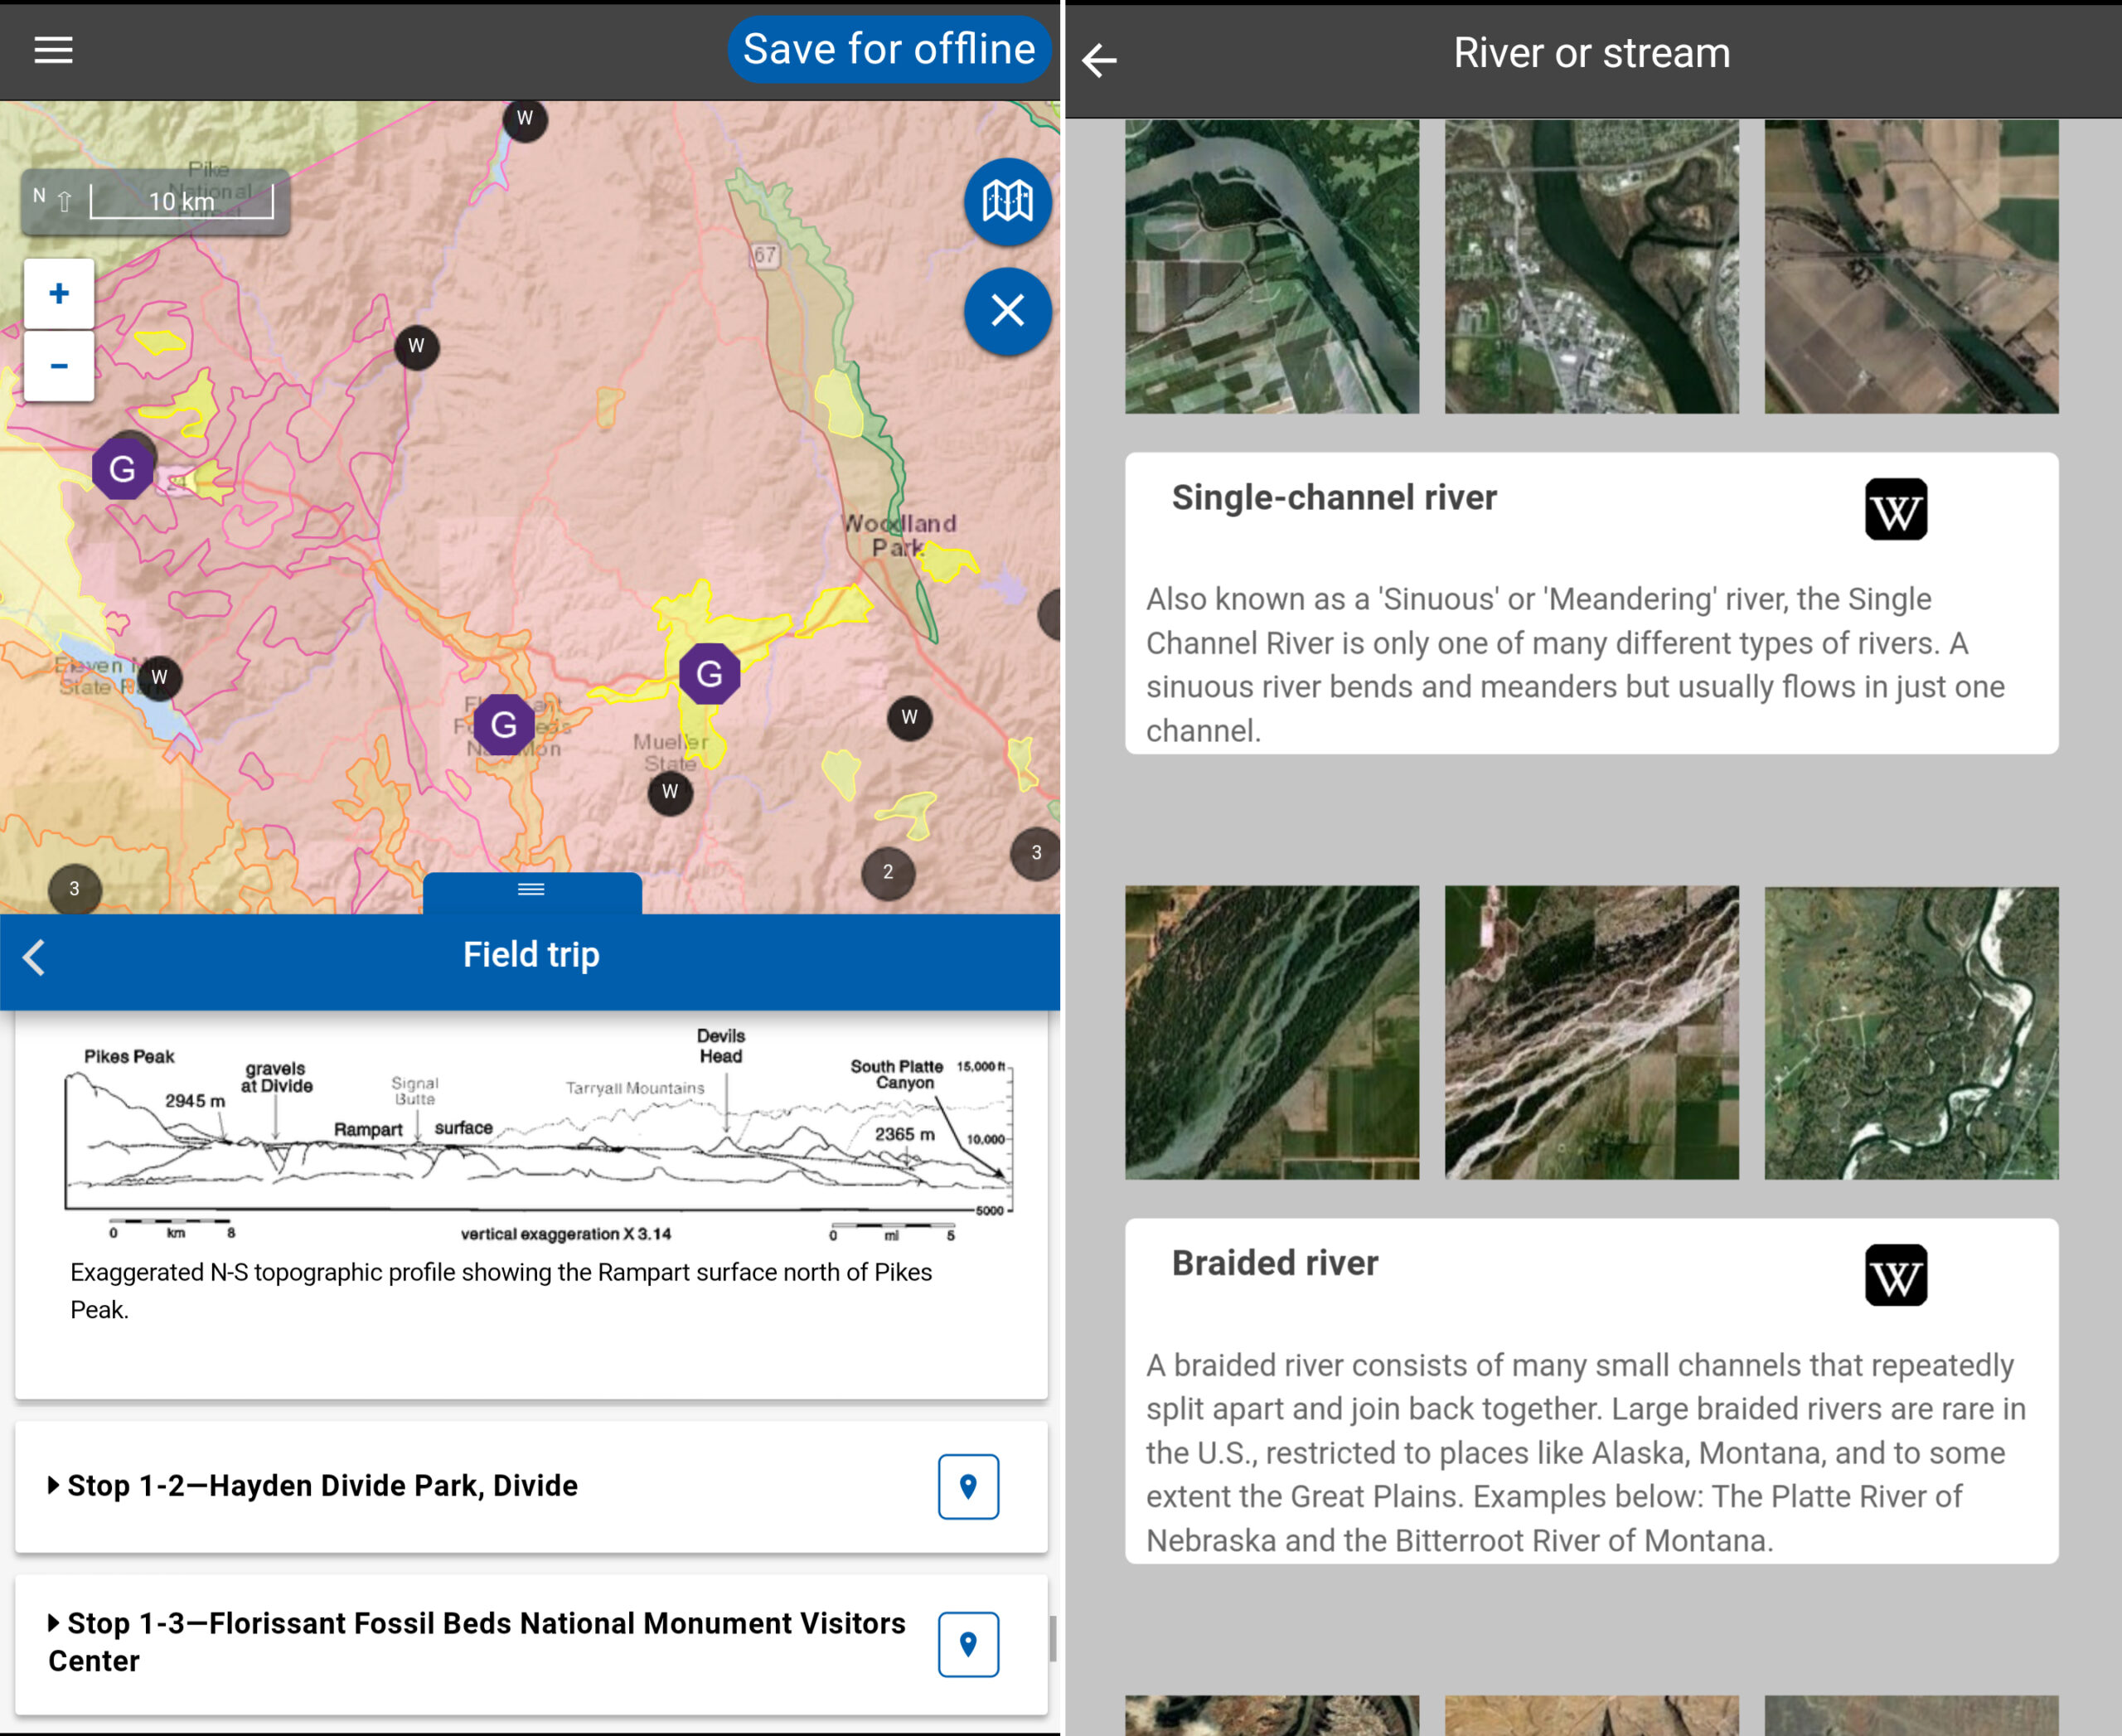
Task: Zoom in with the plus button
Action: 59,294
